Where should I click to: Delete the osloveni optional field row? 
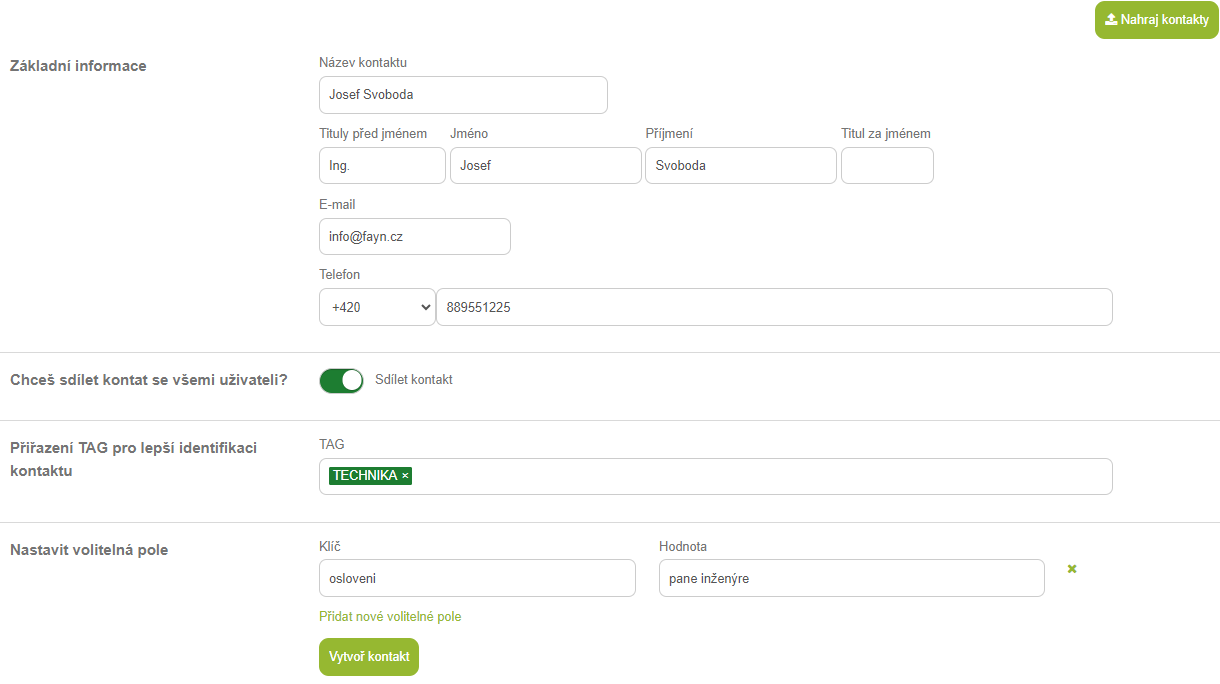click(x=1072, y=569)
